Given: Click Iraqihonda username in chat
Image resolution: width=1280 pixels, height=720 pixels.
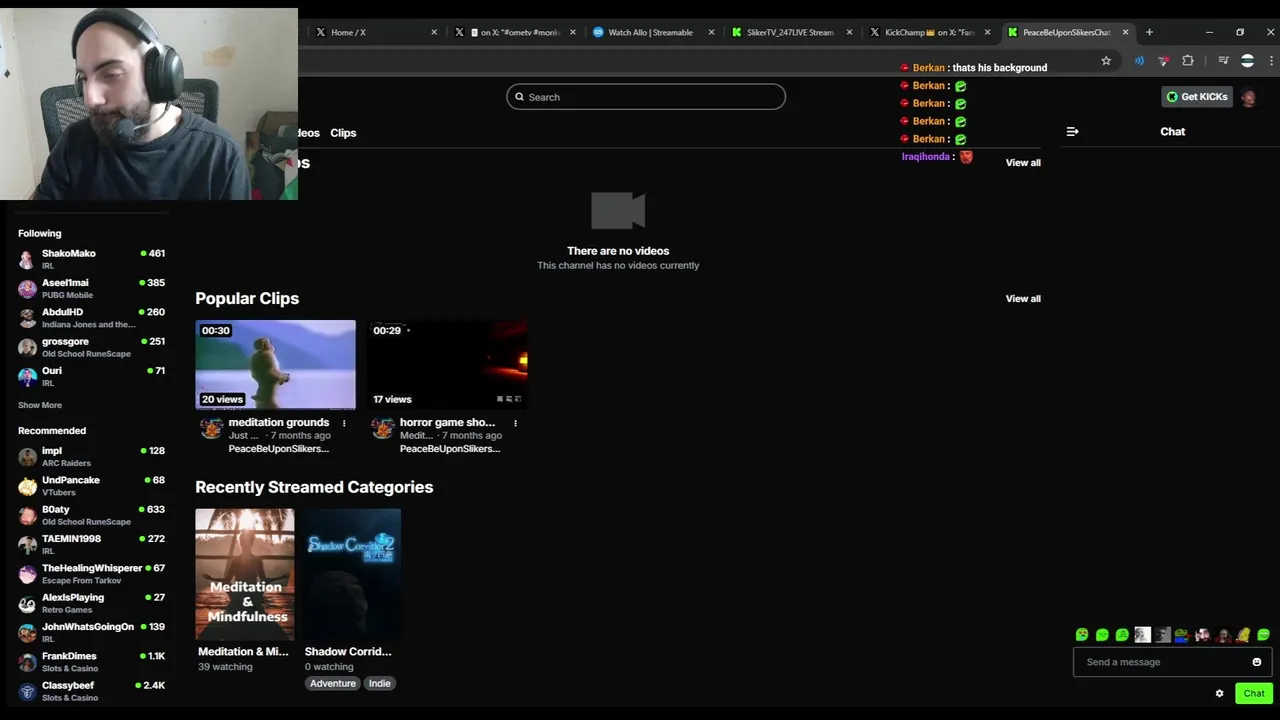Looking at the screenshot, I should (925, 157).
